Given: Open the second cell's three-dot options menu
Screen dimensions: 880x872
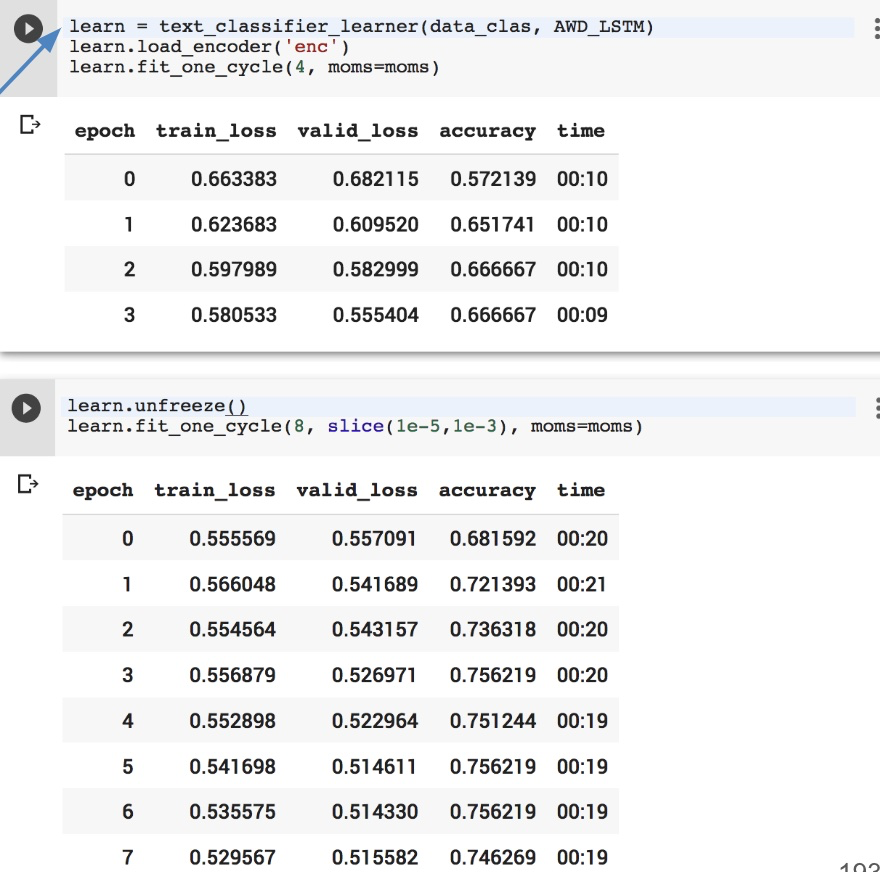Looking at the screenshot, I should coord(876,408).
